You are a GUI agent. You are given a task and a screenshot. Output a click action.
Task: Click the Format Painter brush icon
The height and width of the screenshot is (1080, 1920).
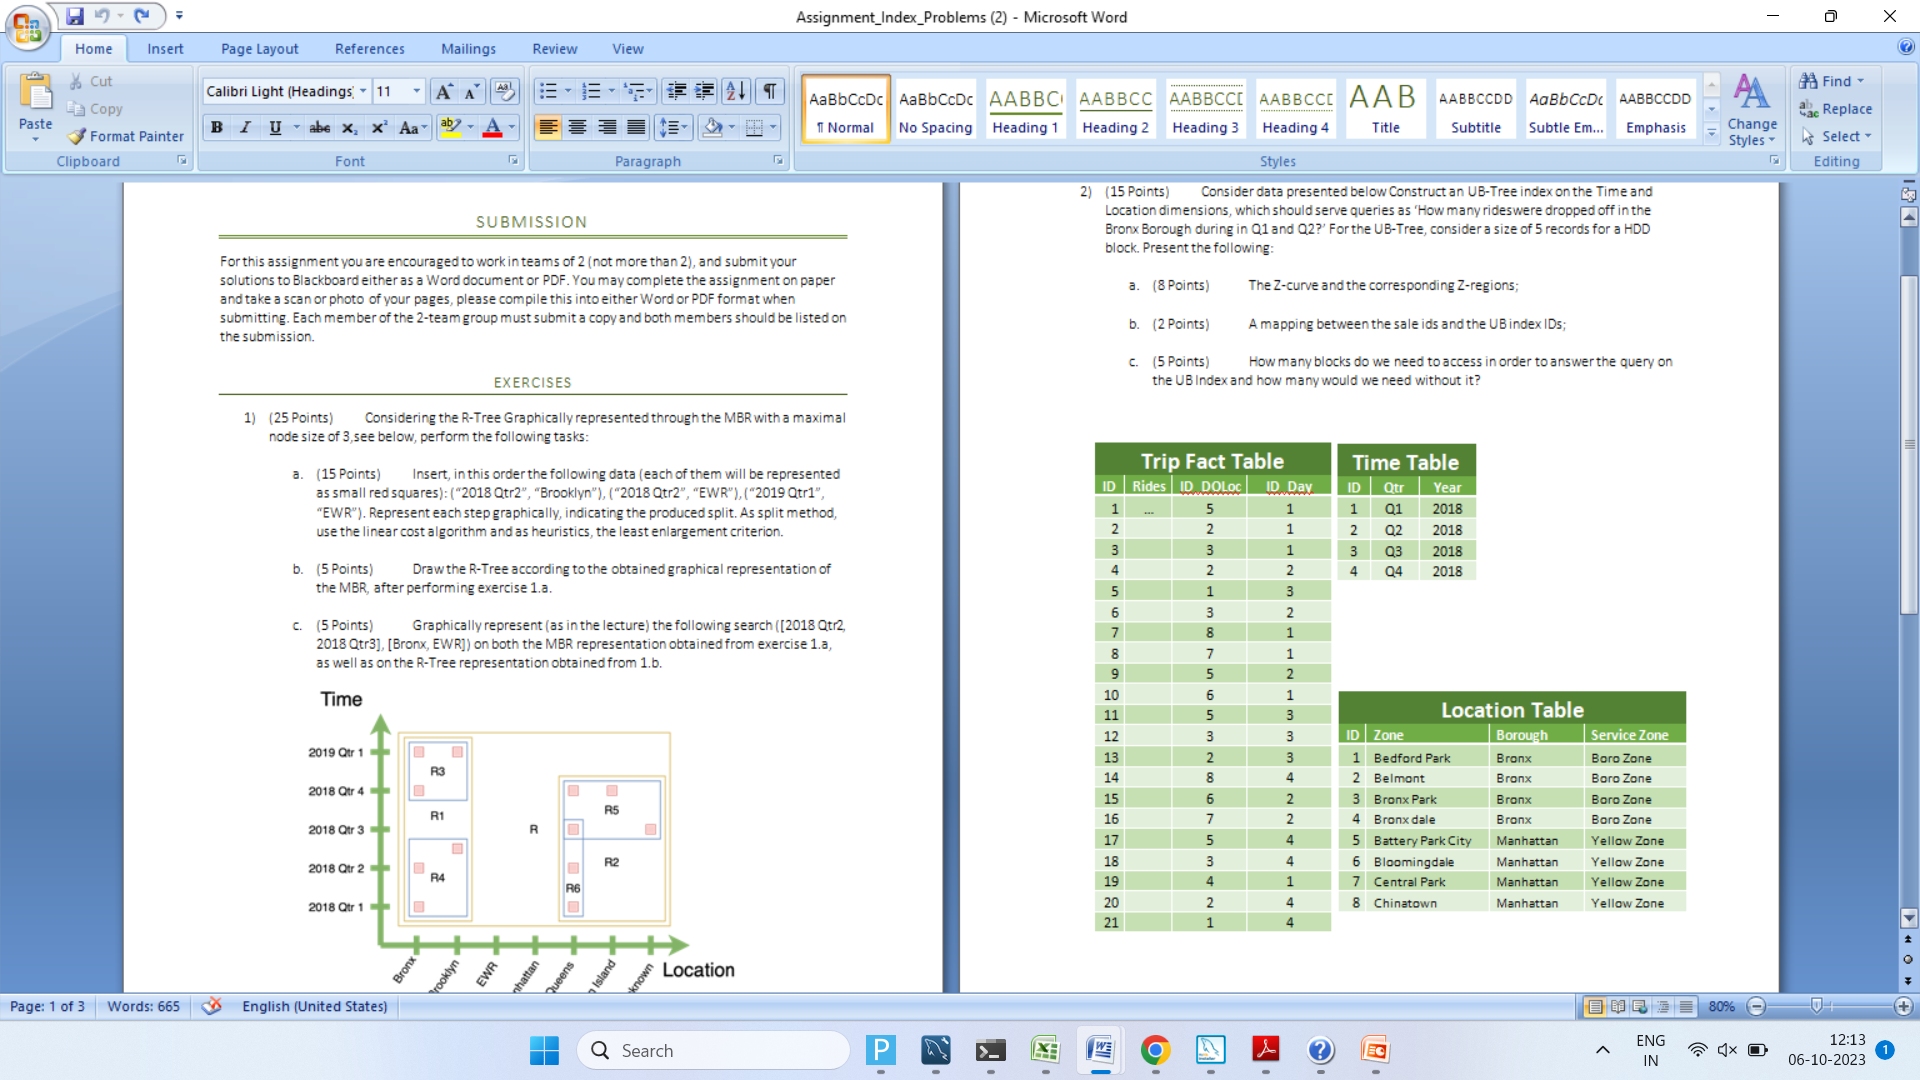pyautogui.click(x=77, y=136)
